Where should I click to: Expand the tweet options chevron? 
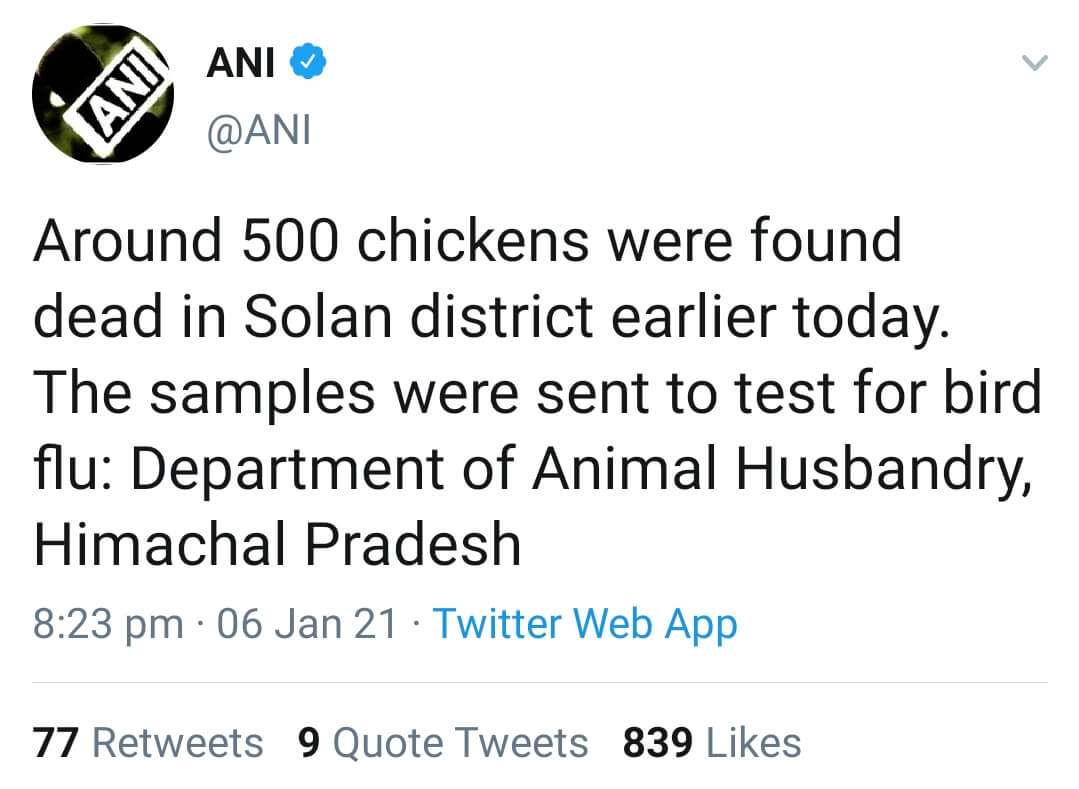pos(1035,63)
